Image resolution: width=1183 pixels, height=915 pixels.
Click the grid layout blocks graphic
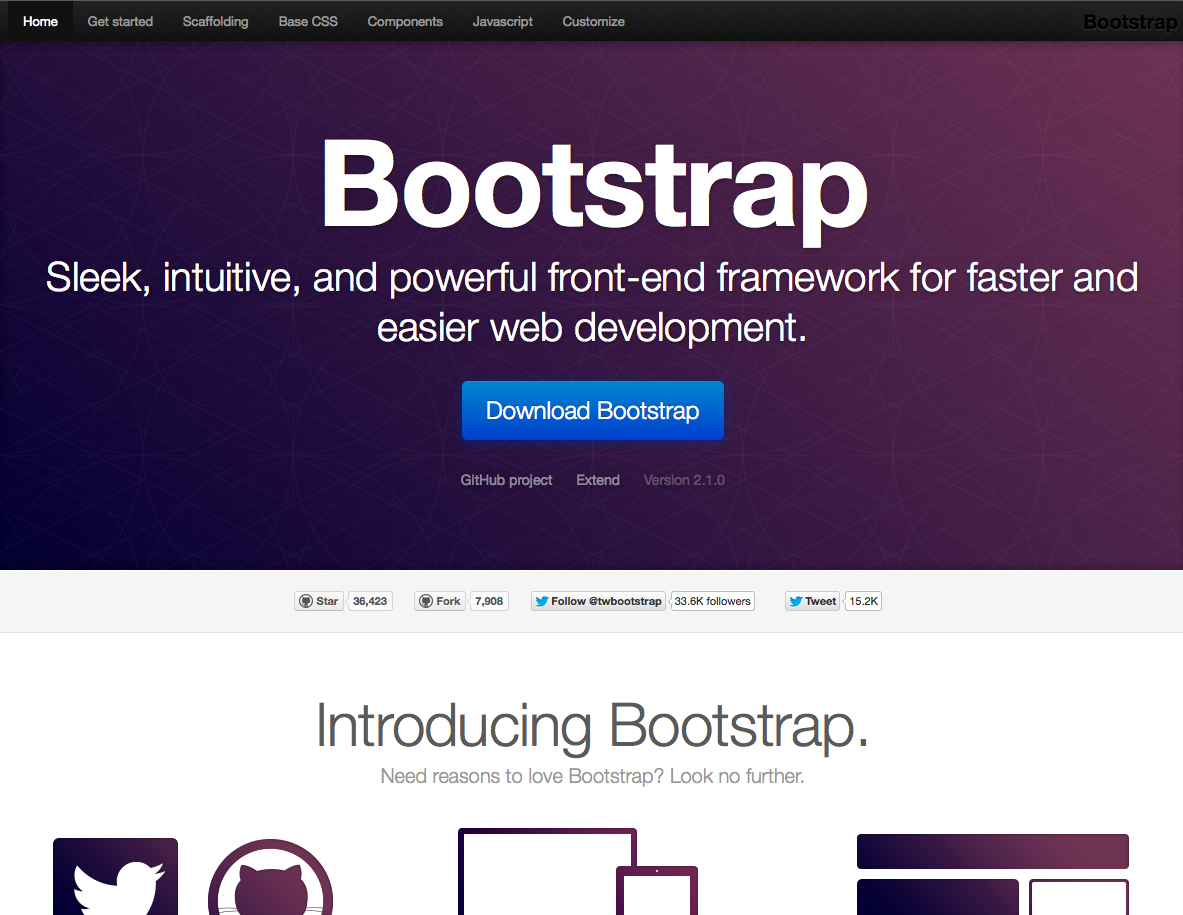click(x=993, y=874)
